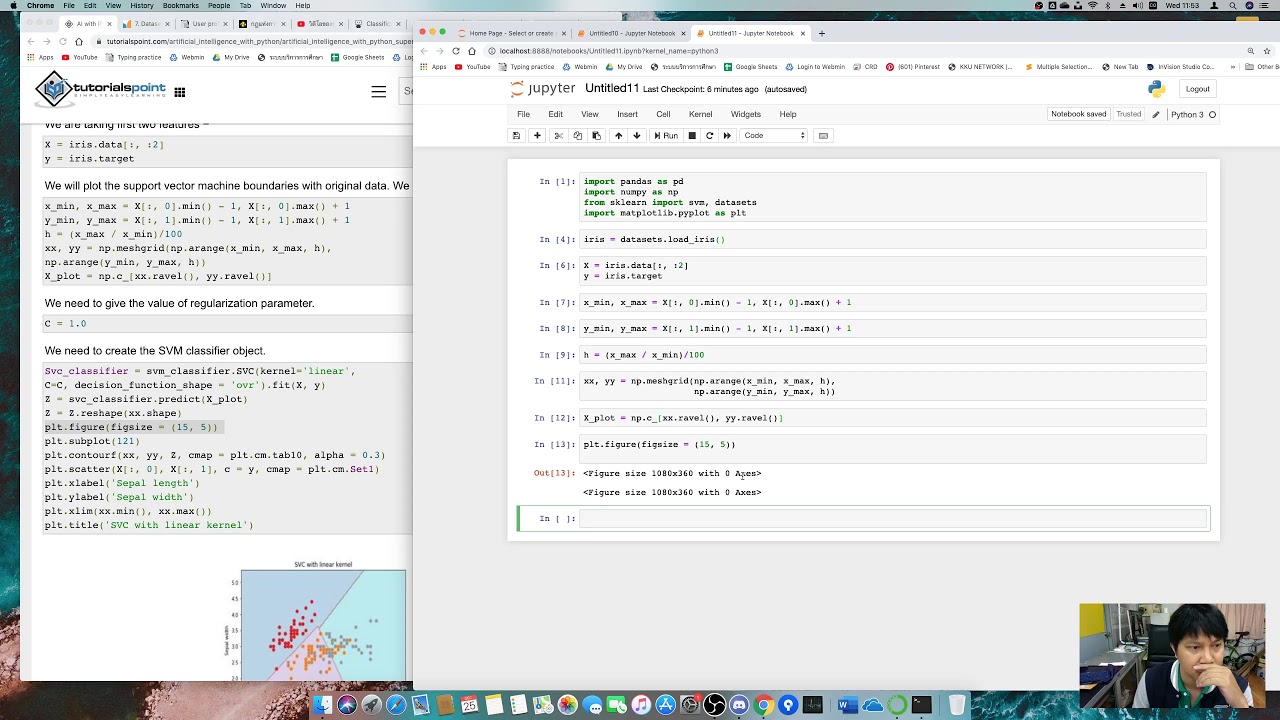Open a new tab in the front browser
The height and width of the screenshot is (720, 1280).
point(822,33)
